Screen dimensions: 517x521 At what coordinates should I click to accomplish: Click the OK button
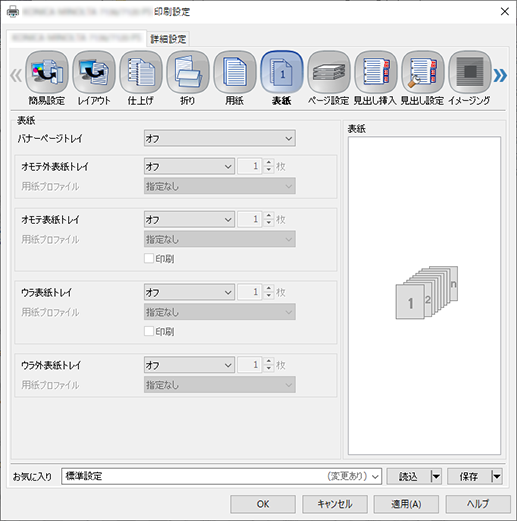tap(263, 504)
